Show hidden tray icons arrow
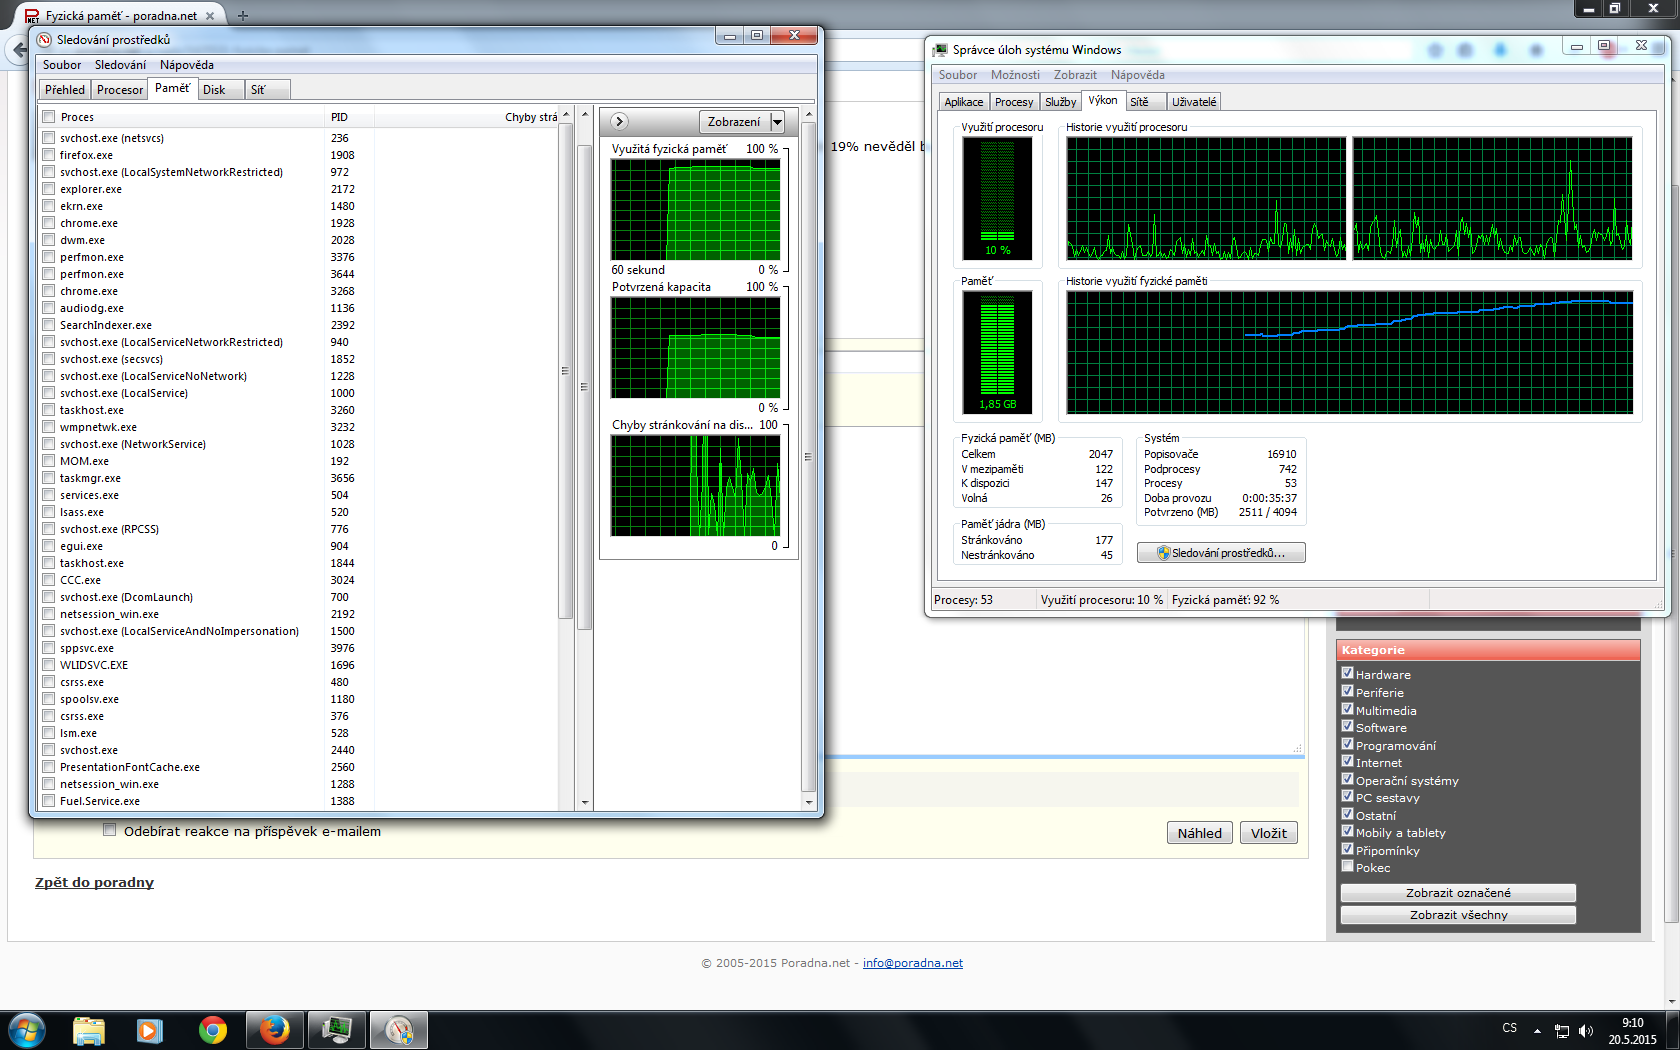Viewport: 1680px width, 1058px height. tap(1537, 1031)
